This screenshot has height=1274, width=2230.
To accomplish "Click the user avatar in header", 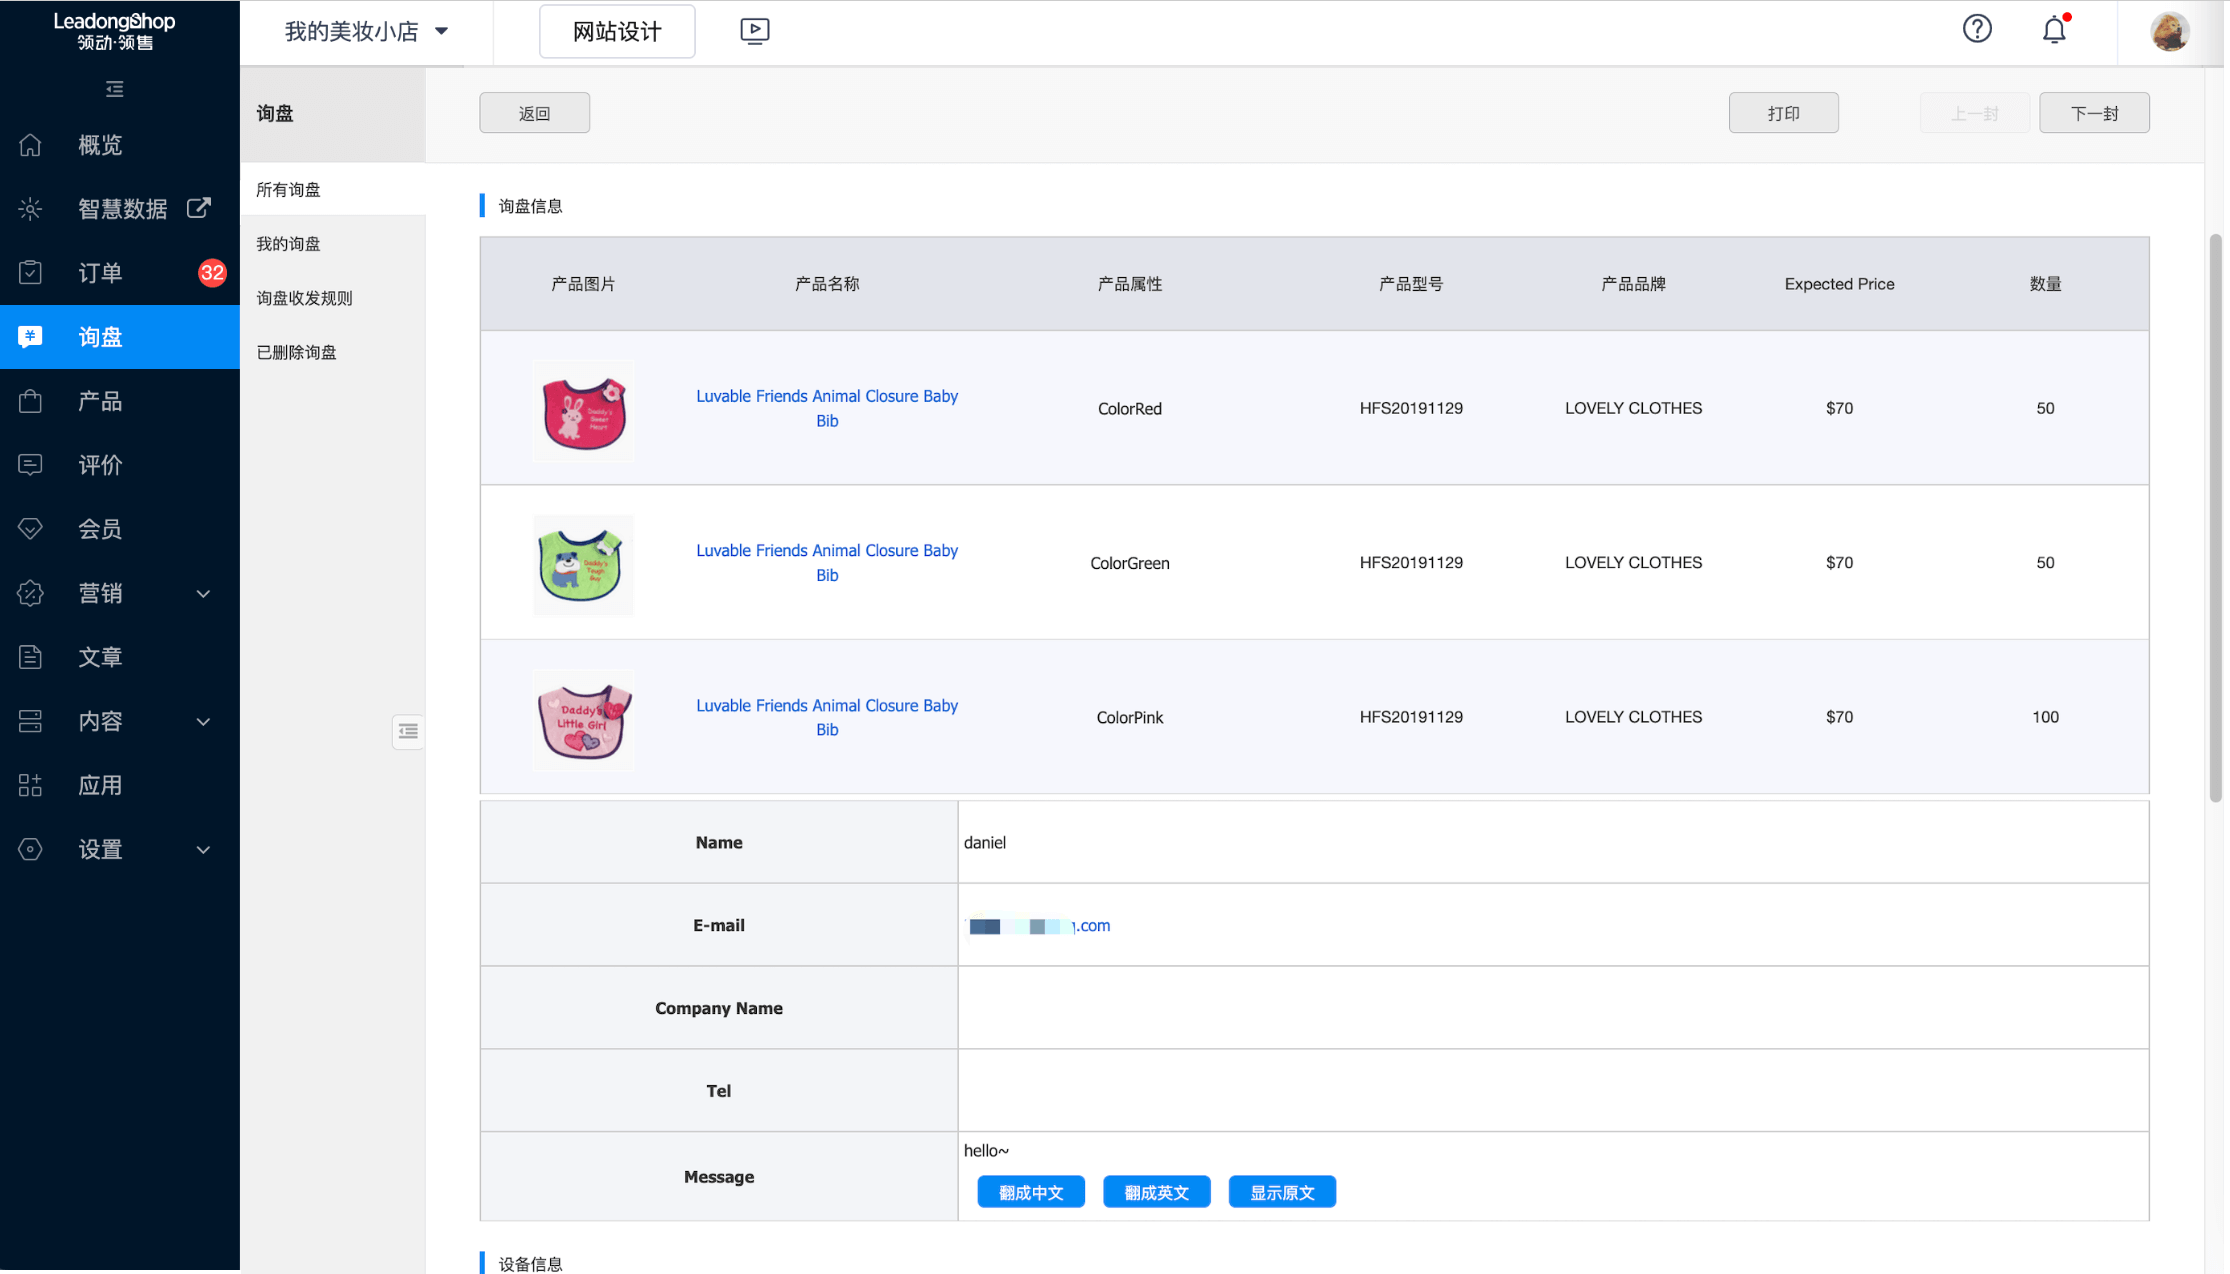I will click(x=2169, y=31).
